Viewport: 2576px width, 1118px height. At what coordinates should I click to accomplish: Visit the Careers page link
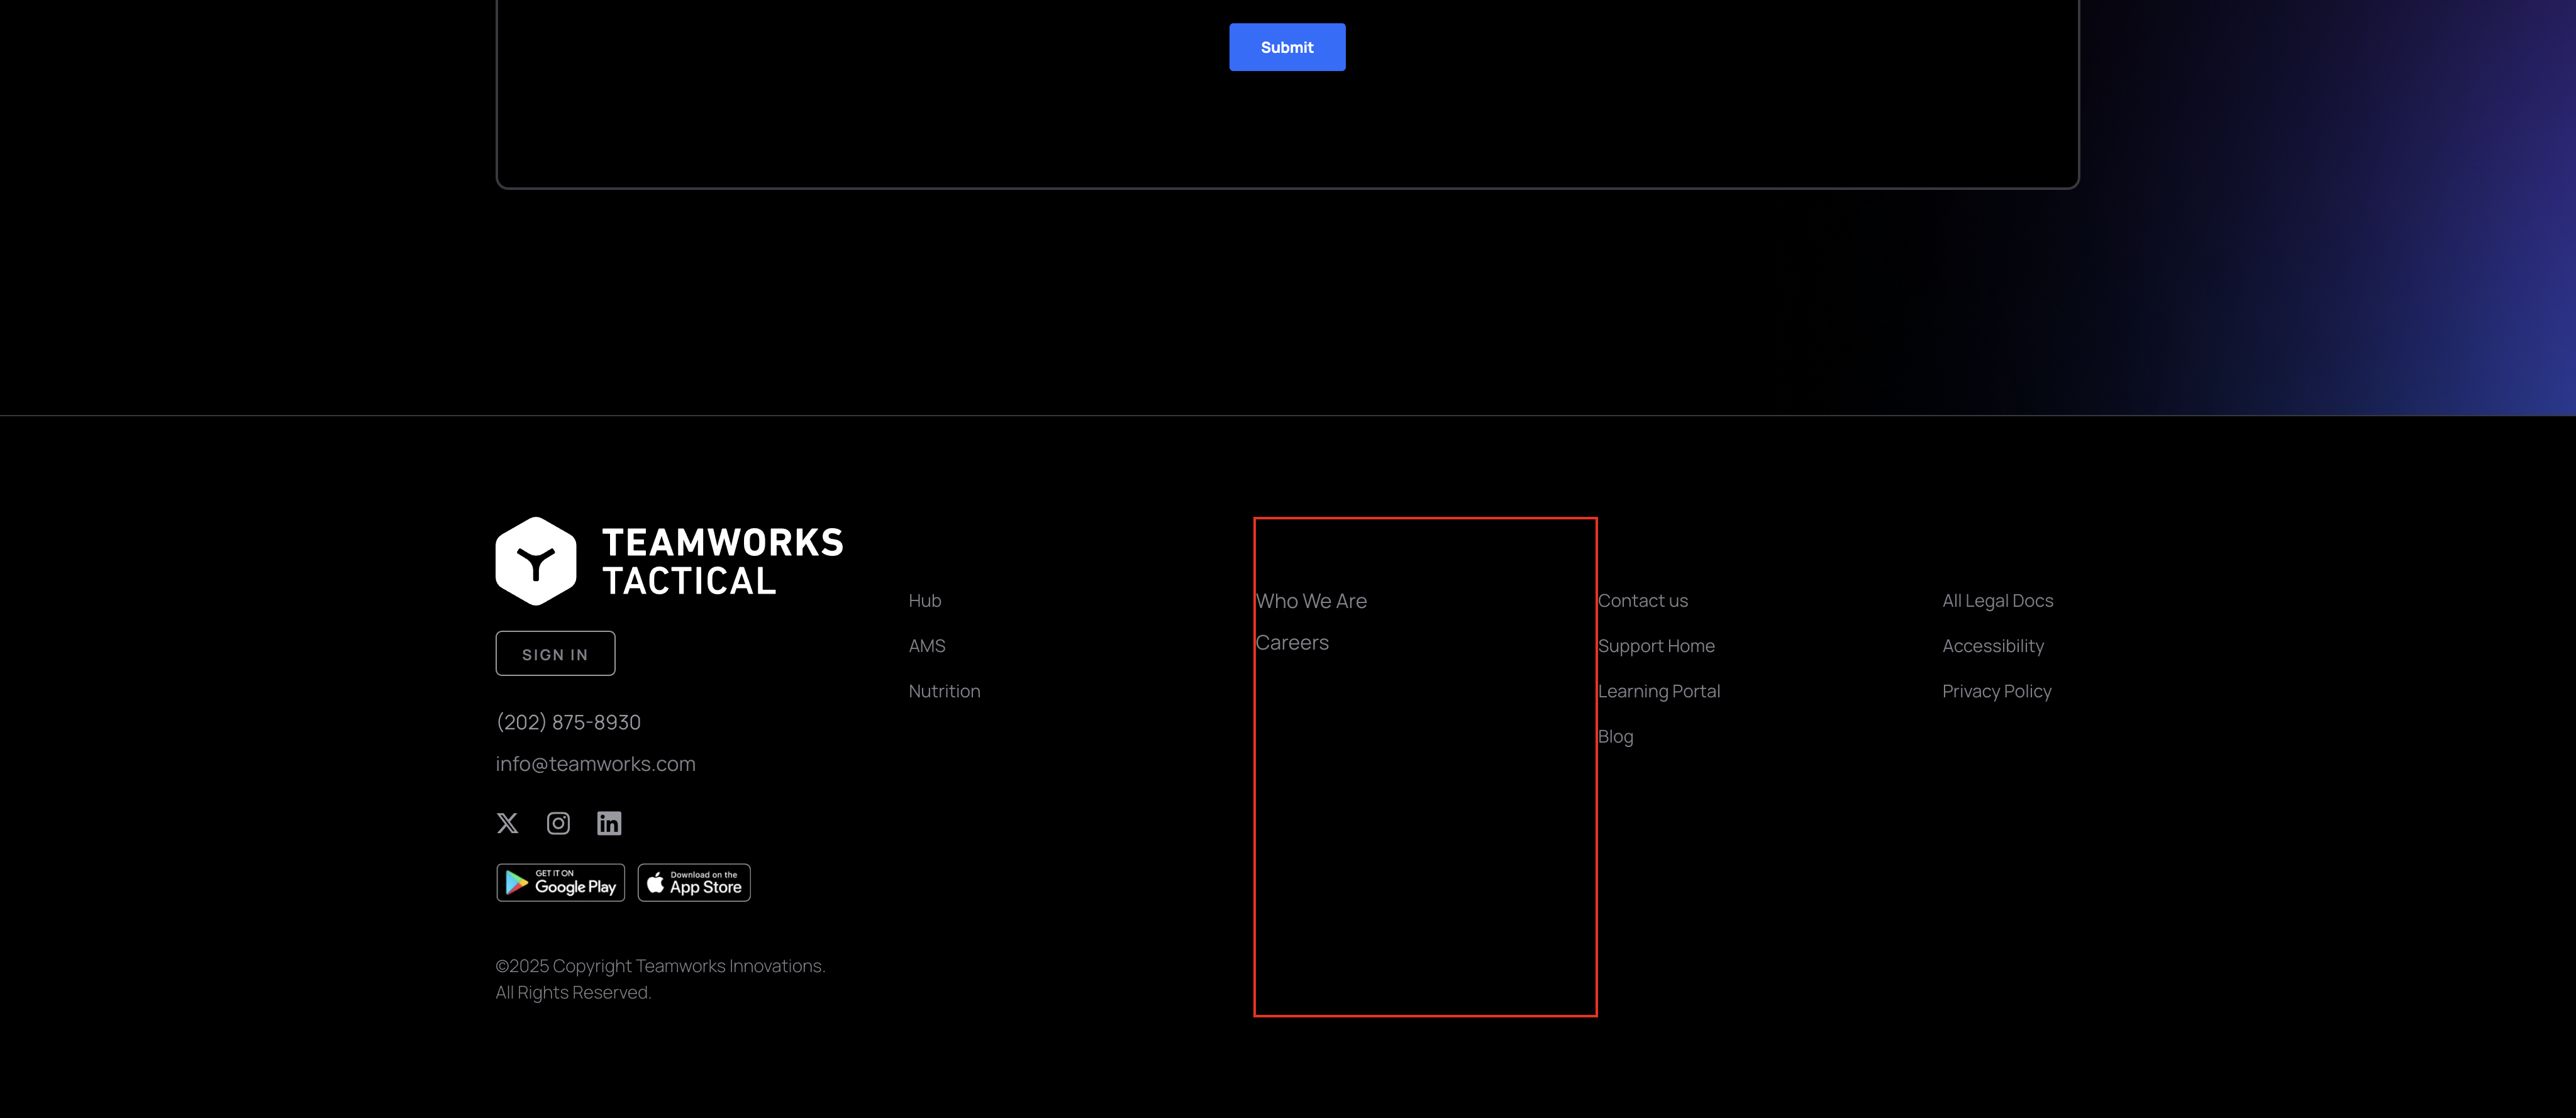click(1292, 643)
